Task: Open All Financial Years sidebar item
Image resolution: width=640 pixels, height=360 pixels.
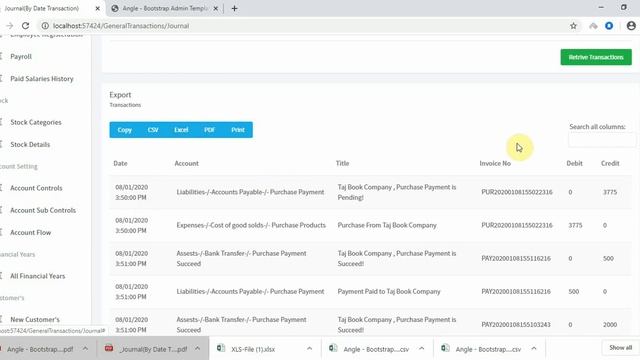Action: pos(38,276)
